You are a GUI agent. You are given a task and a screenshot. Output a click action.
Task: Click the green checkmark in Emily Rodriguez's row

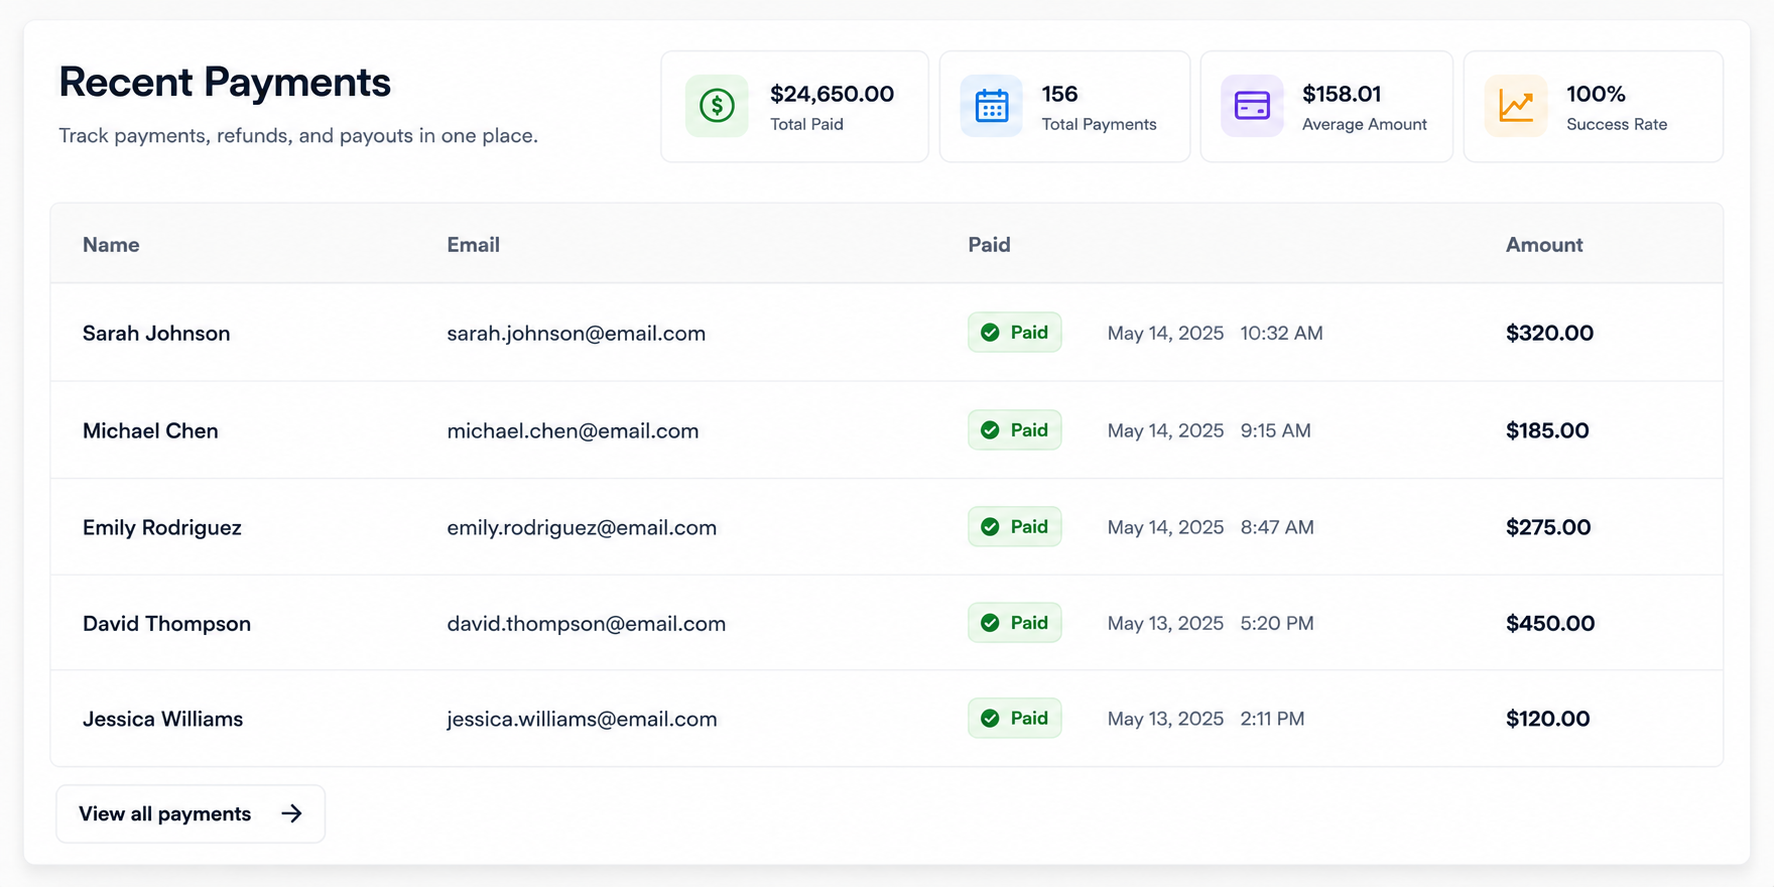[x=990, y=527]
